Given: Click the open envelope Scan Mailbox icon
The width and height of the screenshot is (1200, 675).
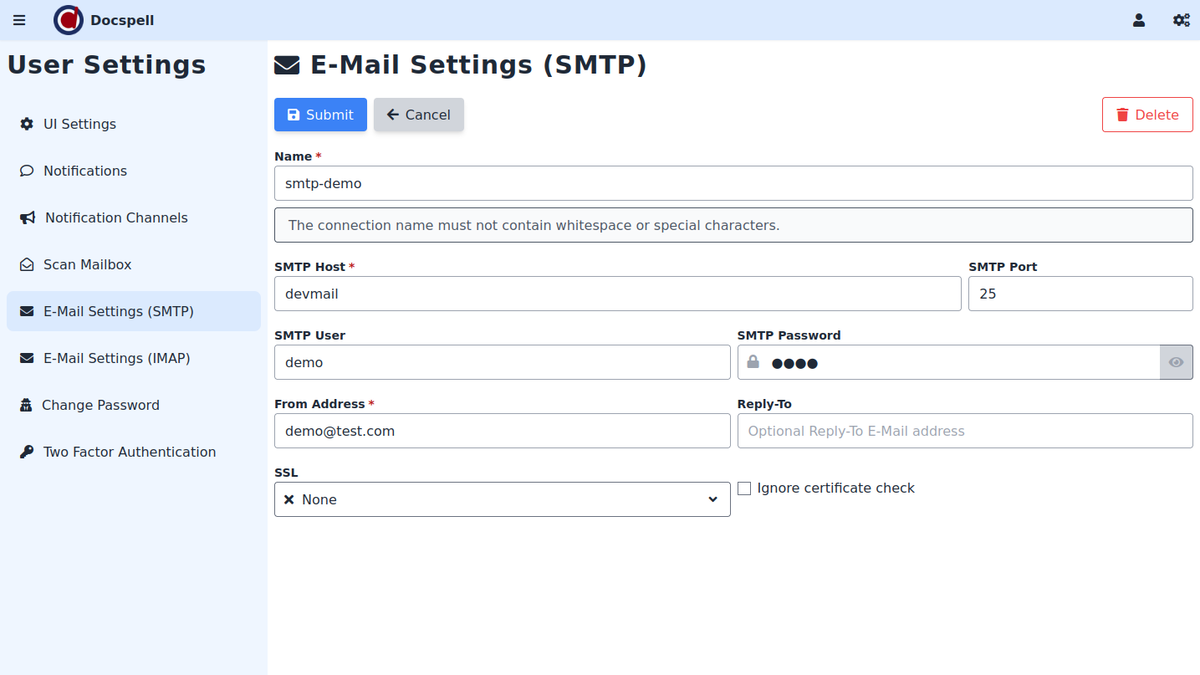Looking at the screenshot, I should point(27,265).
